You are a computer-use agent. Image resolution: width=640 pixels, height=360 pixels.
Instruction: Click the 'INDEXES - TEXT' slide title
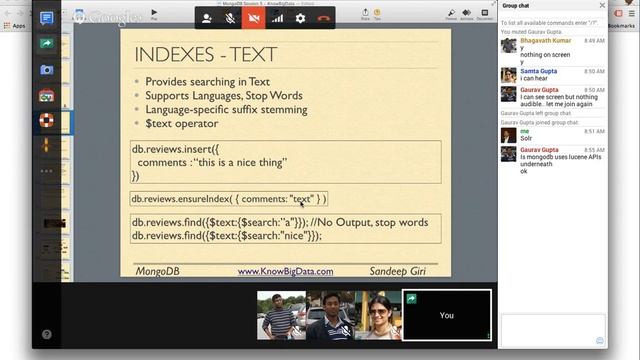(x=206, y=54)
